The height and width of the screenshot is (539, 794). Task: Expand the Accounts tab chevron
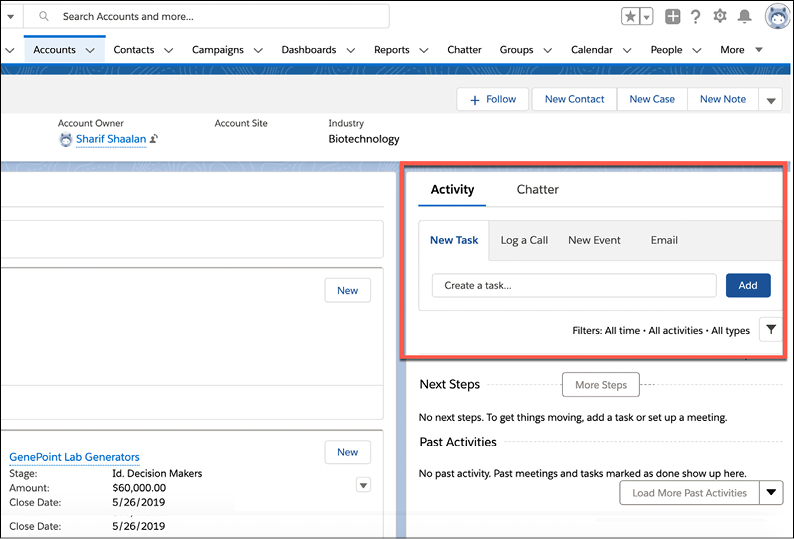pos(90,50)
